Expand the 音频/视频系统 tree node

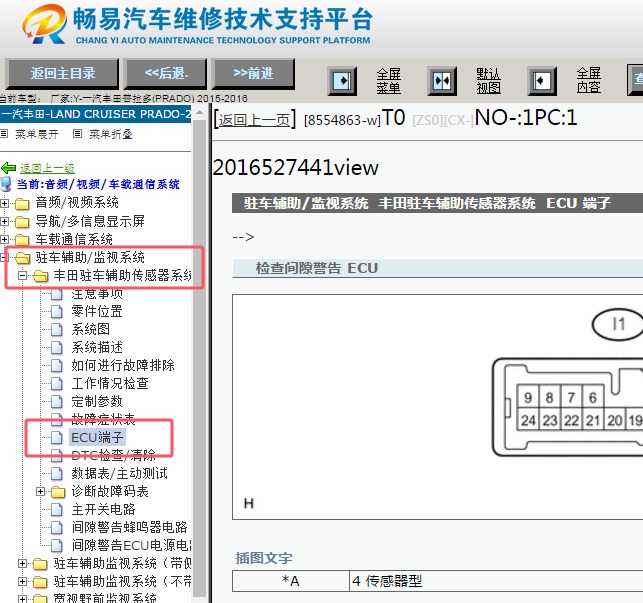coord(5,203)
